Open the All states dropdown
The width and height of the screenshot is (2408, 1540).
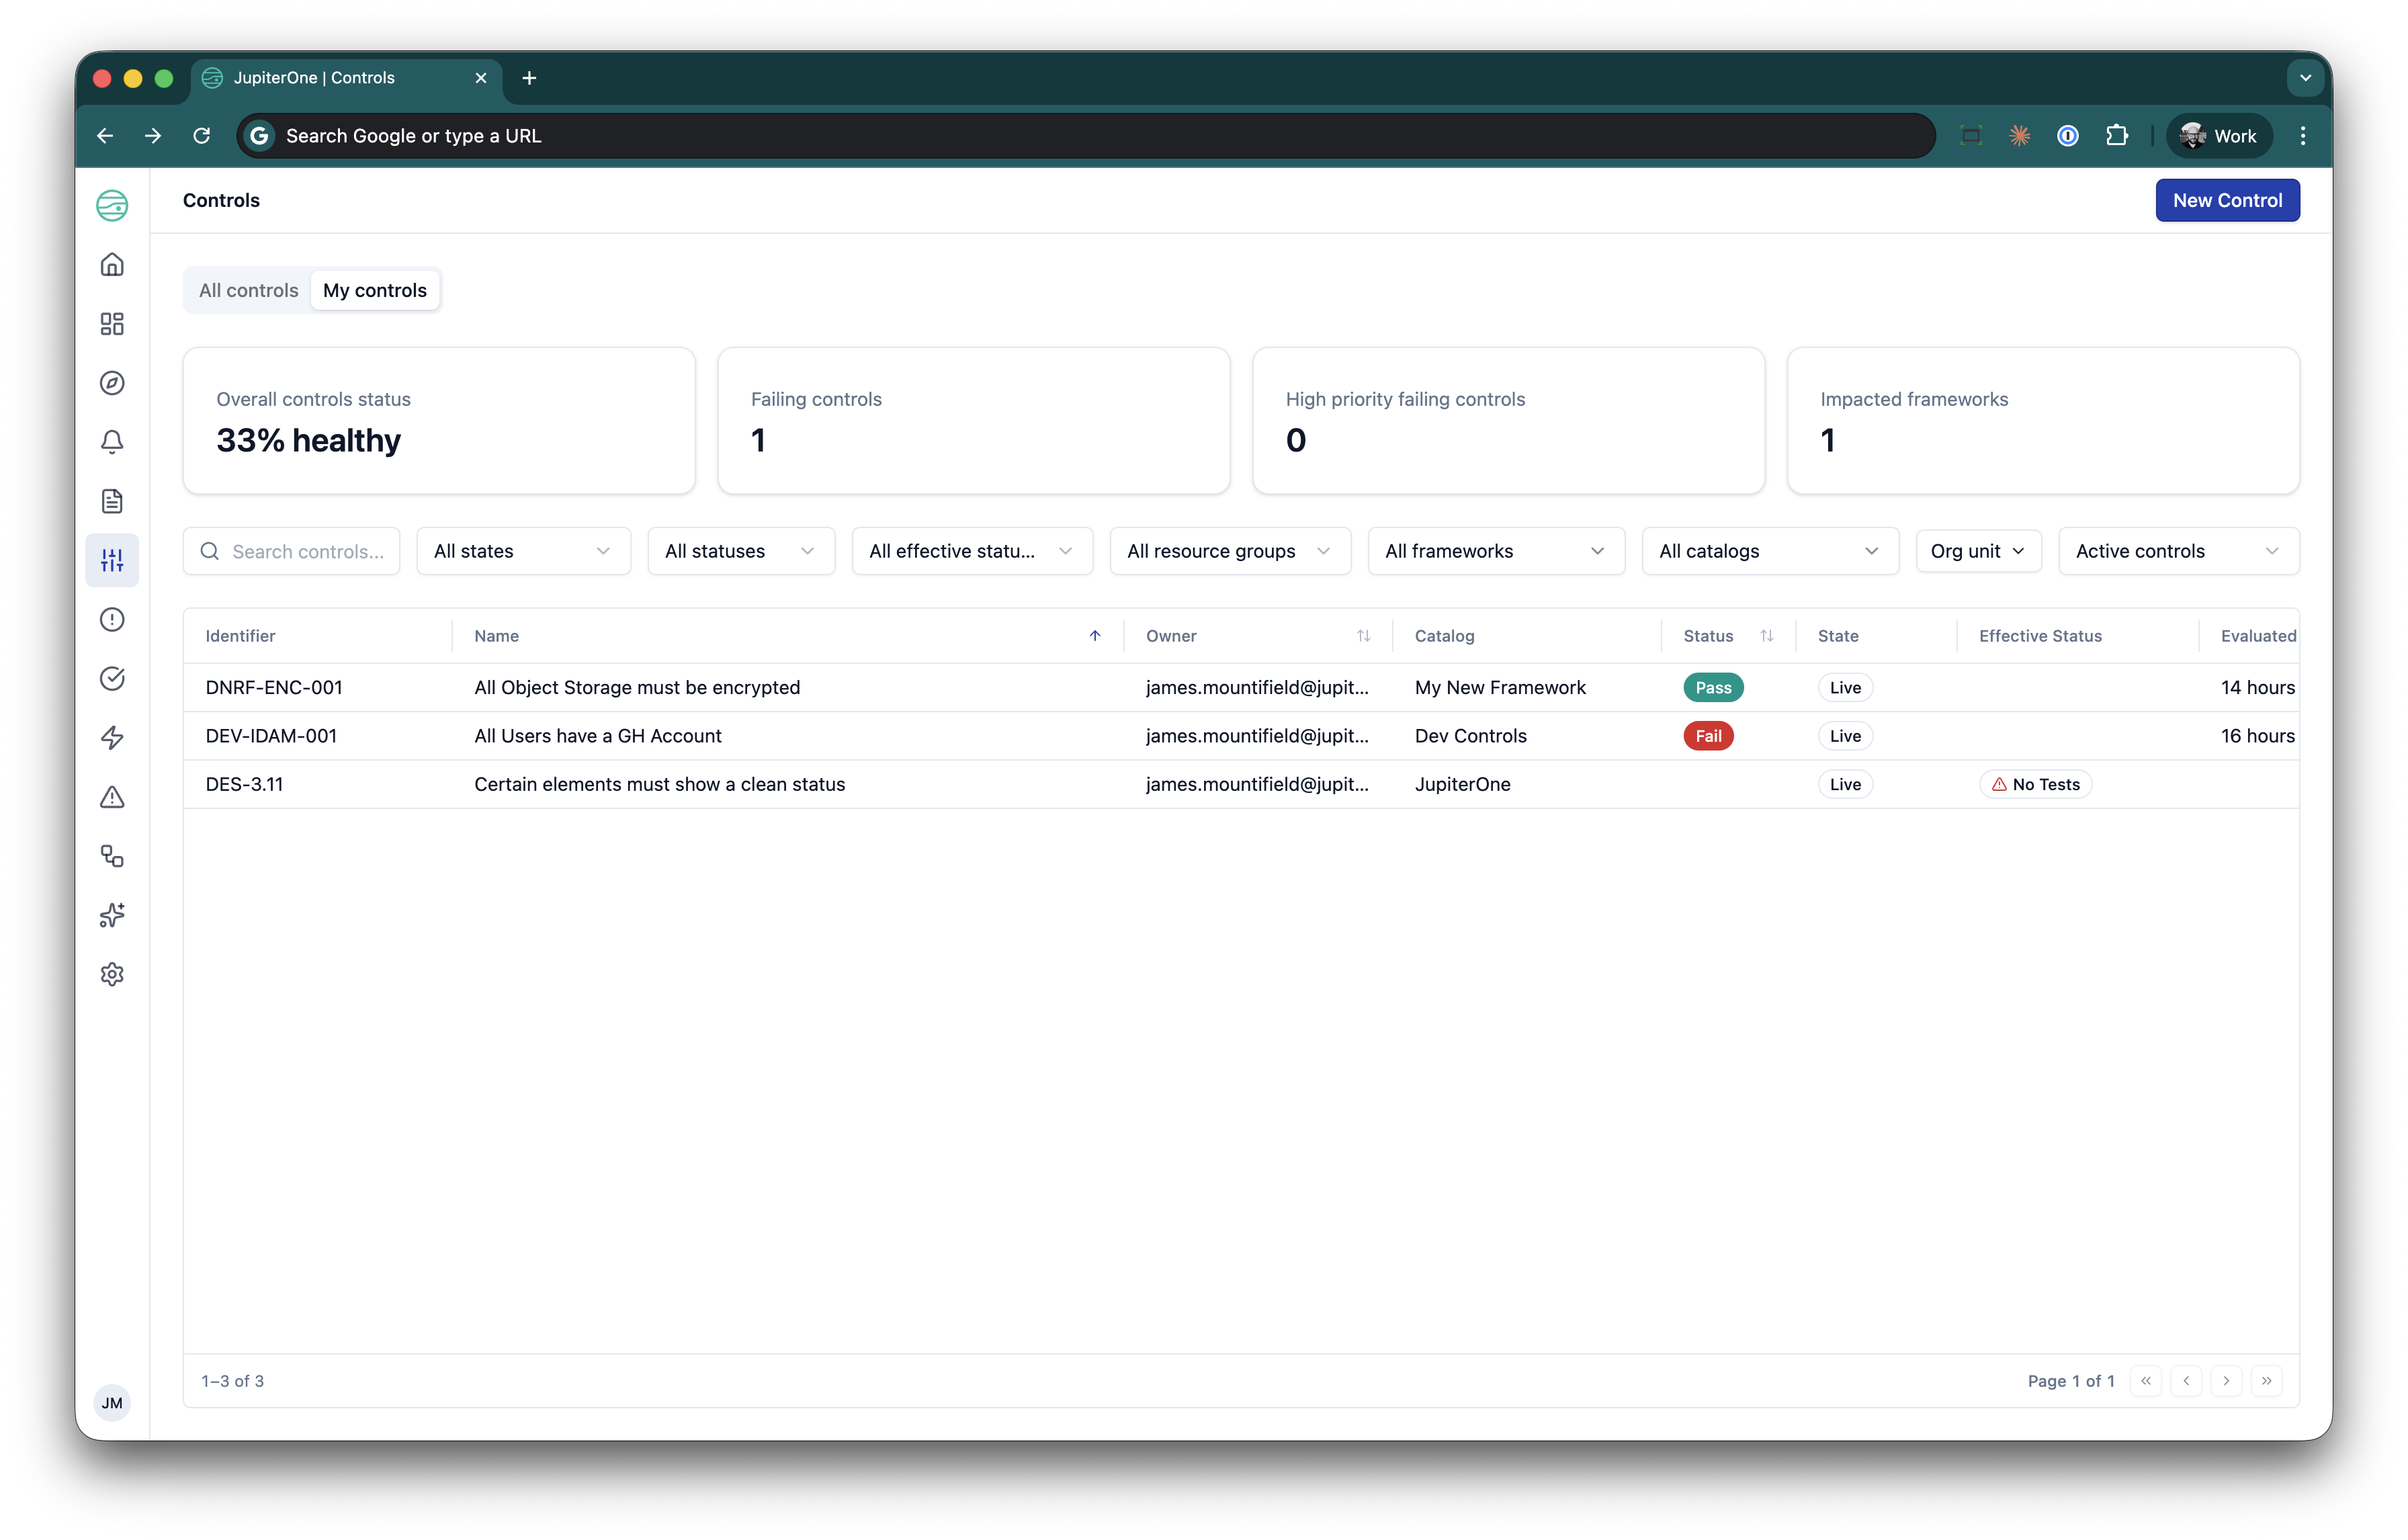522,551
